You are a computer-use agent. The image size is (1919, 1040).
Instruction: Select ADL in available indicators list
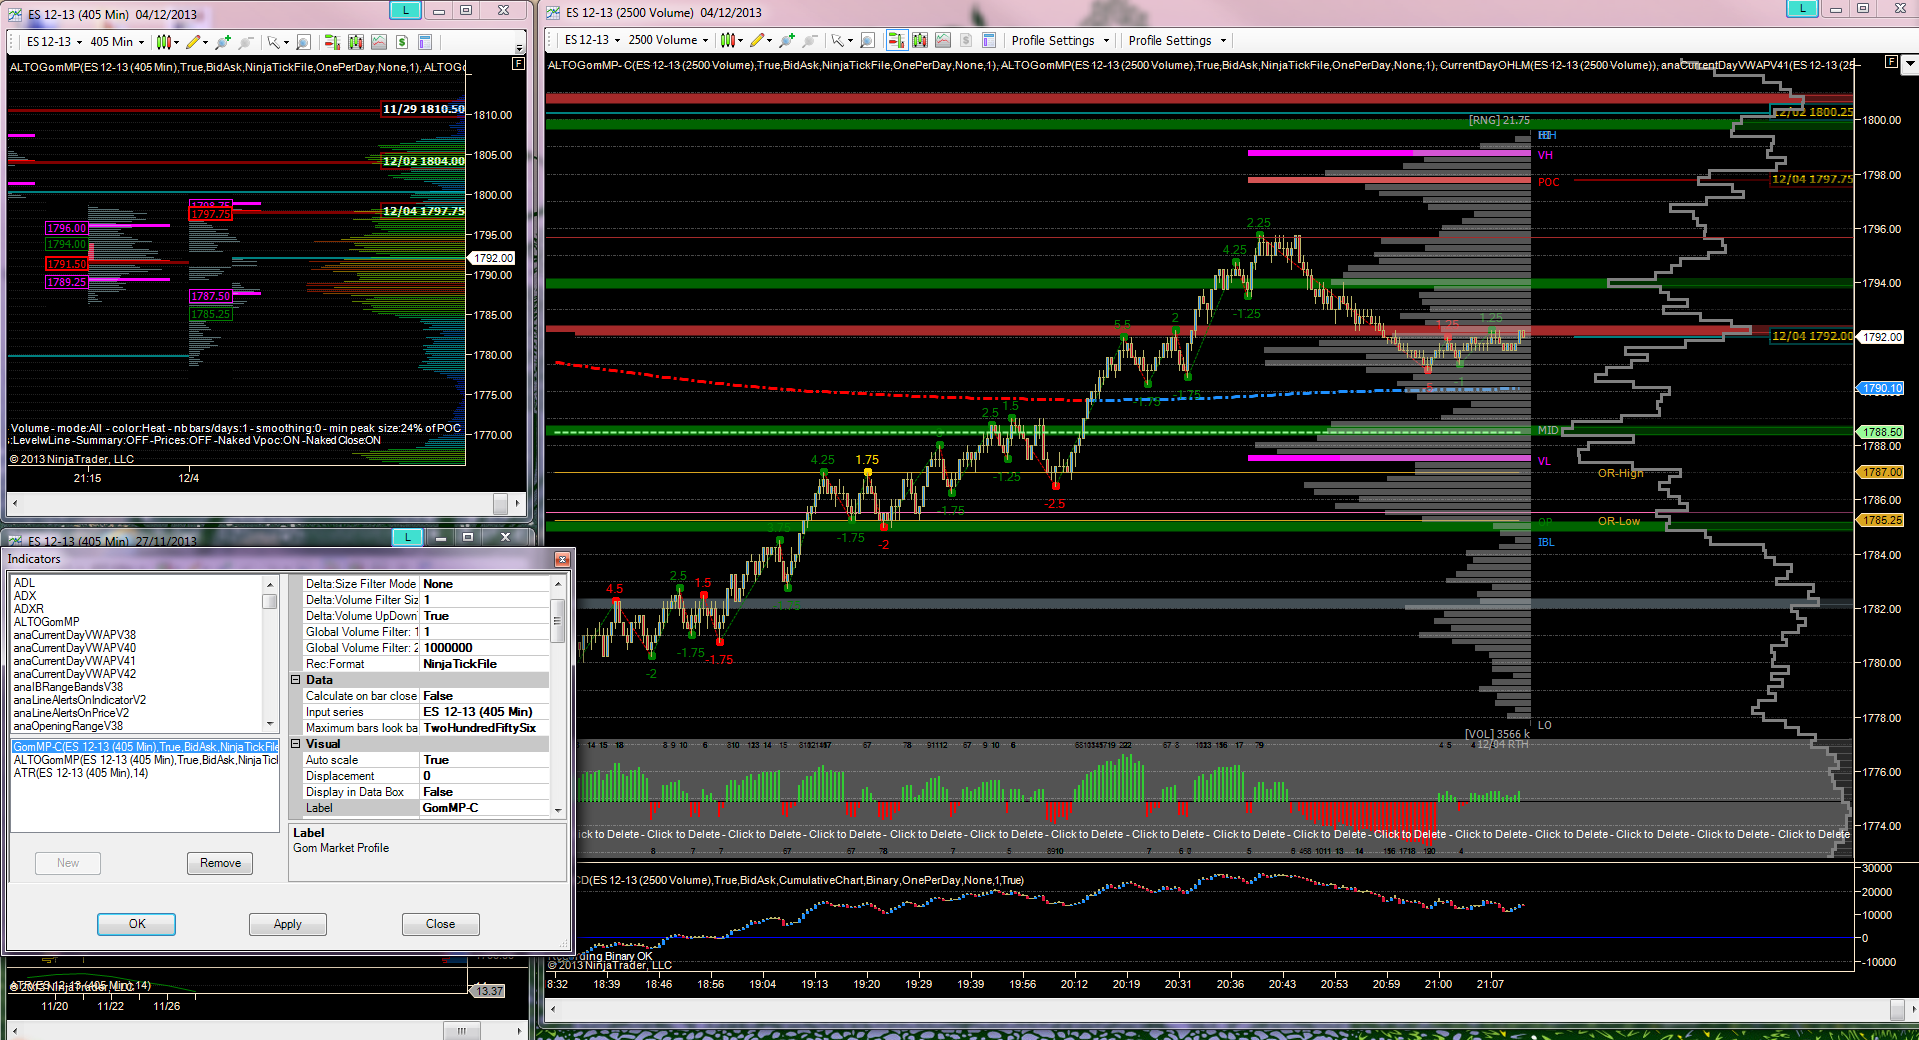coord(24,583)
